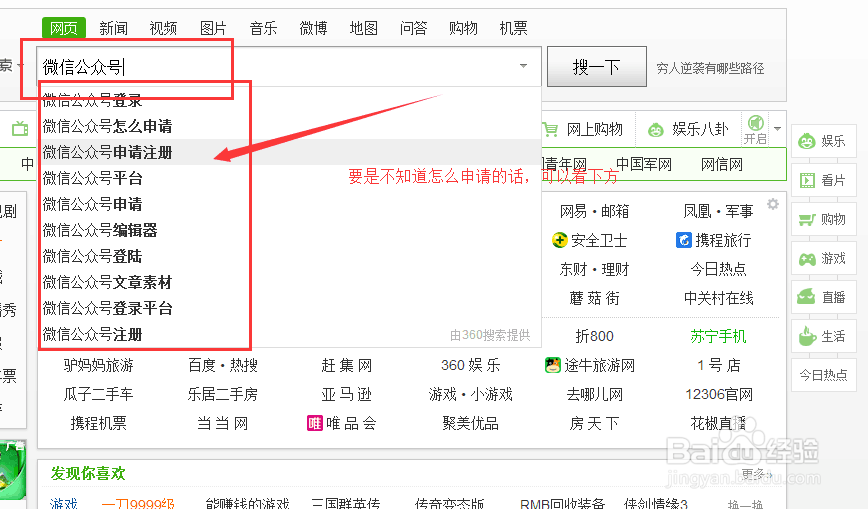The height and width of the screenshot is (509, 868).
Task: Expand the search box history arrow
Action: tap(523, 66)
